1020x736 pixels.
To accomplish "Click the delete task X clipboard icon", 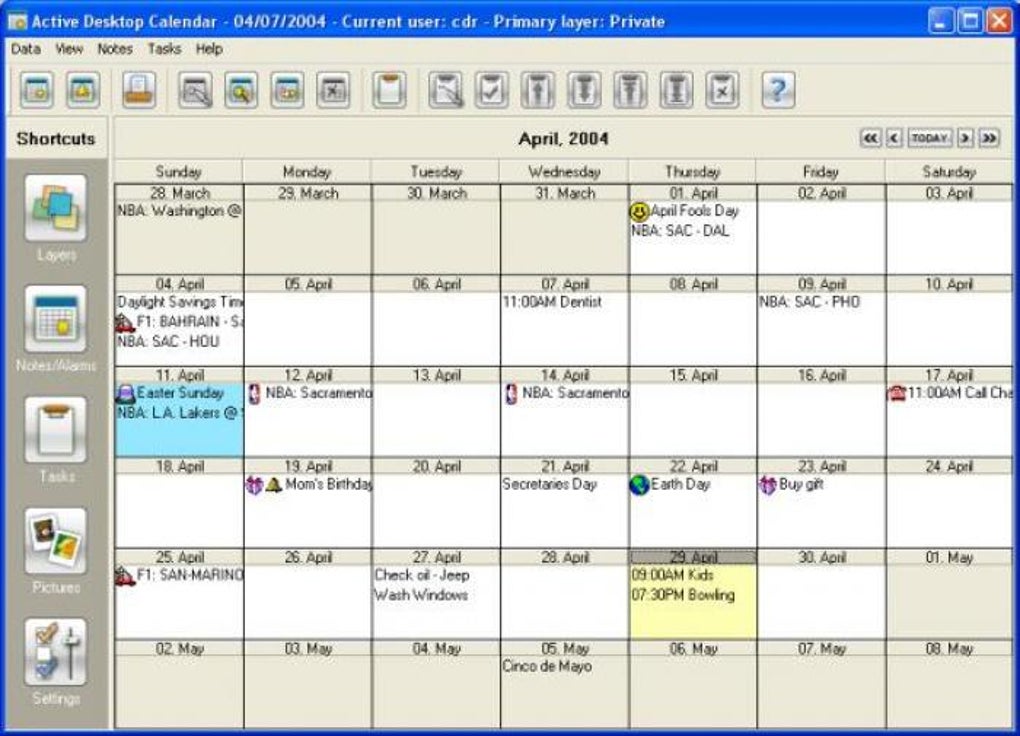I will pyautogui.click(x=722, y=90).
